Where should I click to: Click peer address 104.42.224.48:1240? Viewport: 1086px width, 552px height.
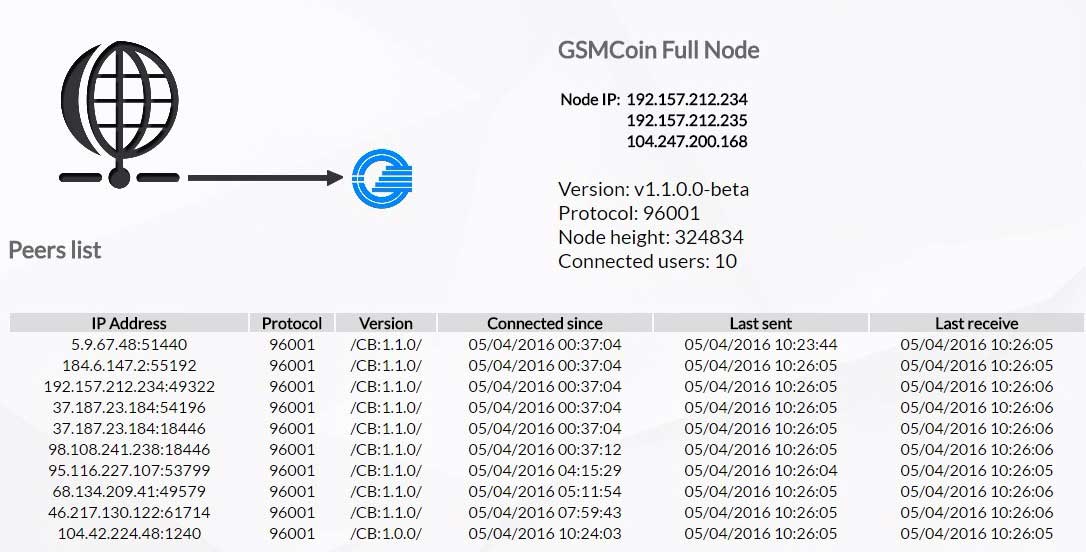[x=129, y=534]
